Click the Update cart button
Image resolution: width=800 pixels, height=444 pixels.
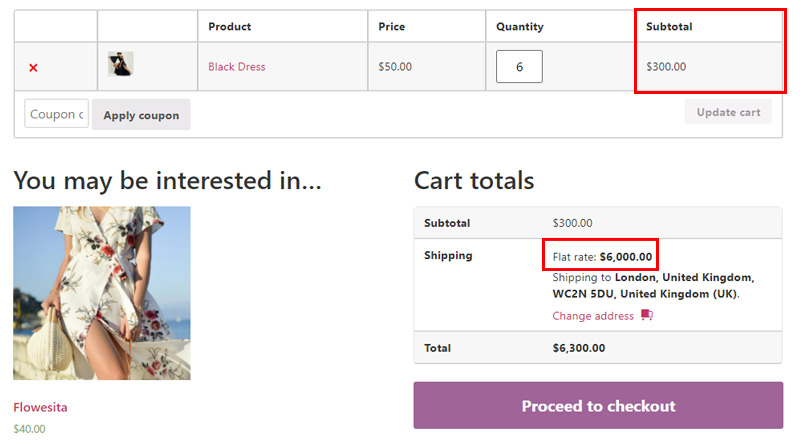728,112
